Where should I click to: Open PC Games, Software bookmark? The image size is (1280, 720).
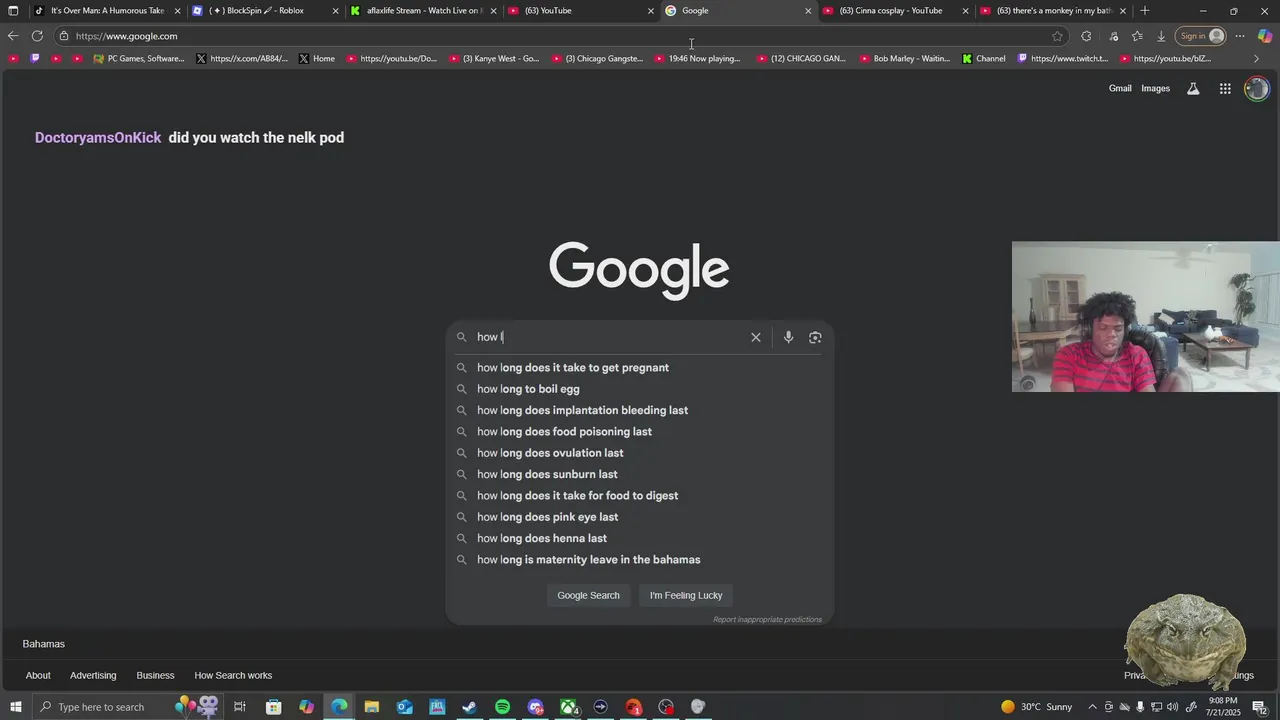coord(138,58)
